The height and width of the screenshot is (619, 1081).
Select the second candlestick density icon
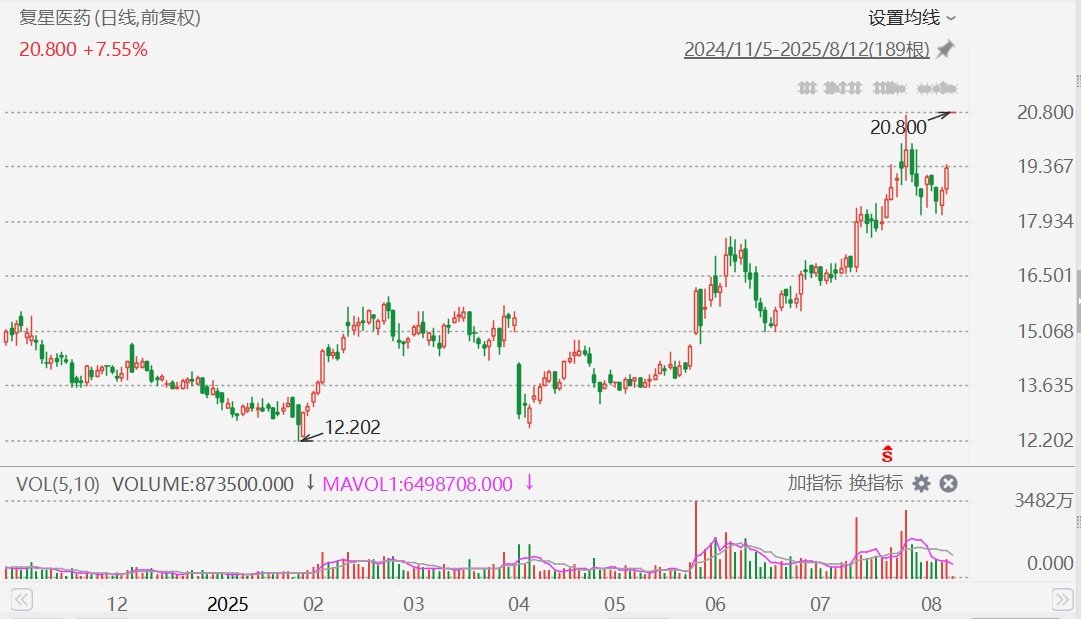coord(843,88)
